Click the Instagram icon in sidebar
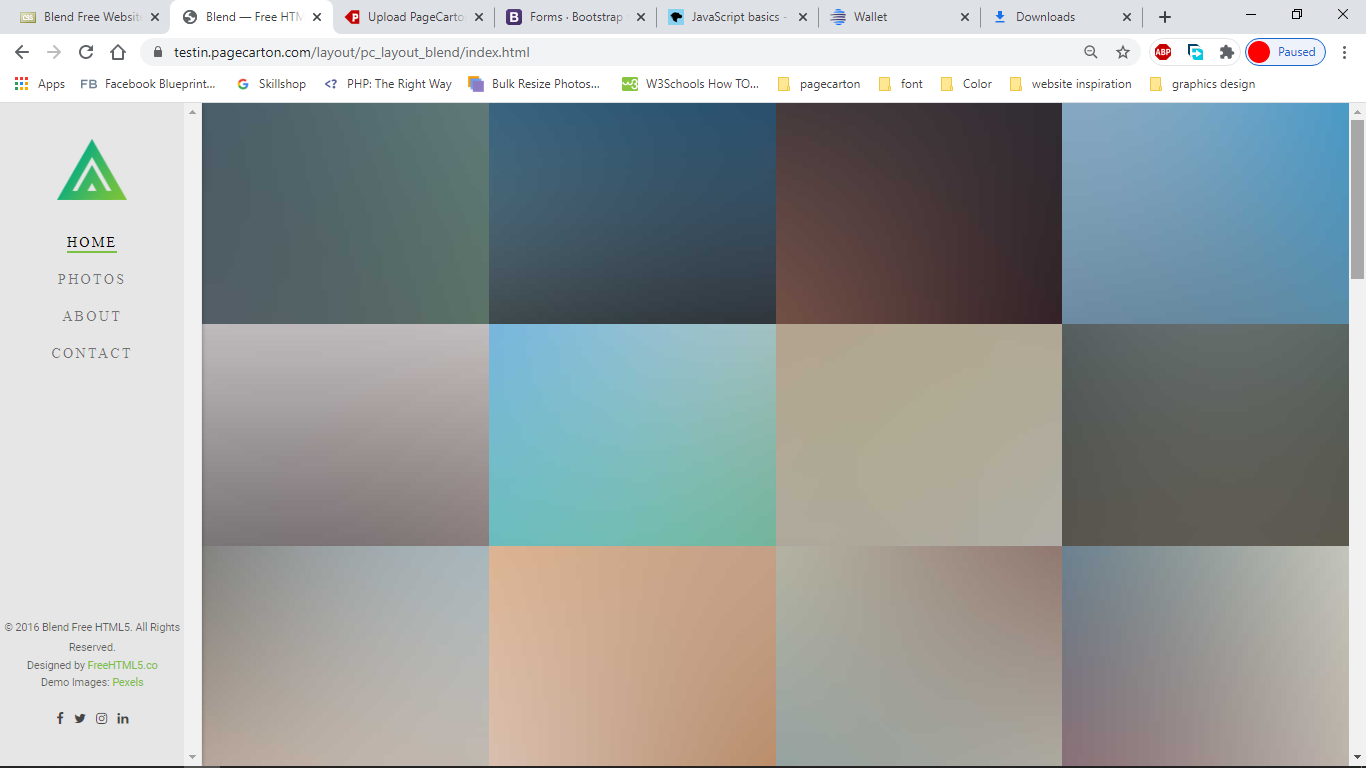 (101, 718)
